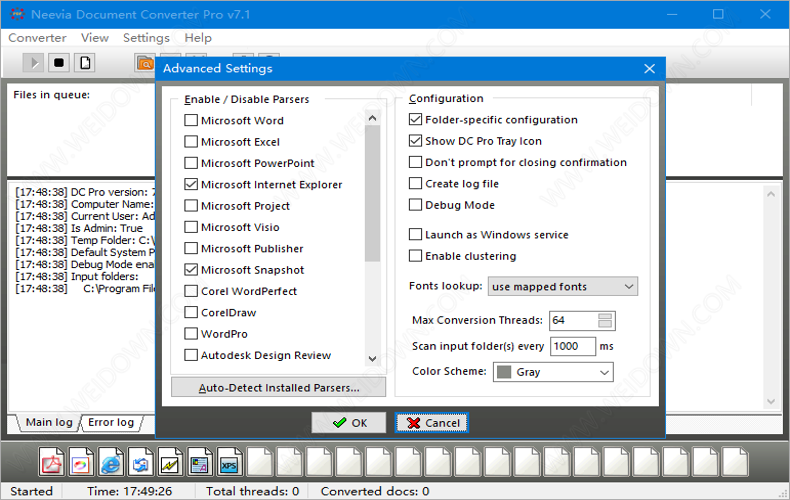Click the Cancel button
This screenshot has height=500, width=790.
432,423
